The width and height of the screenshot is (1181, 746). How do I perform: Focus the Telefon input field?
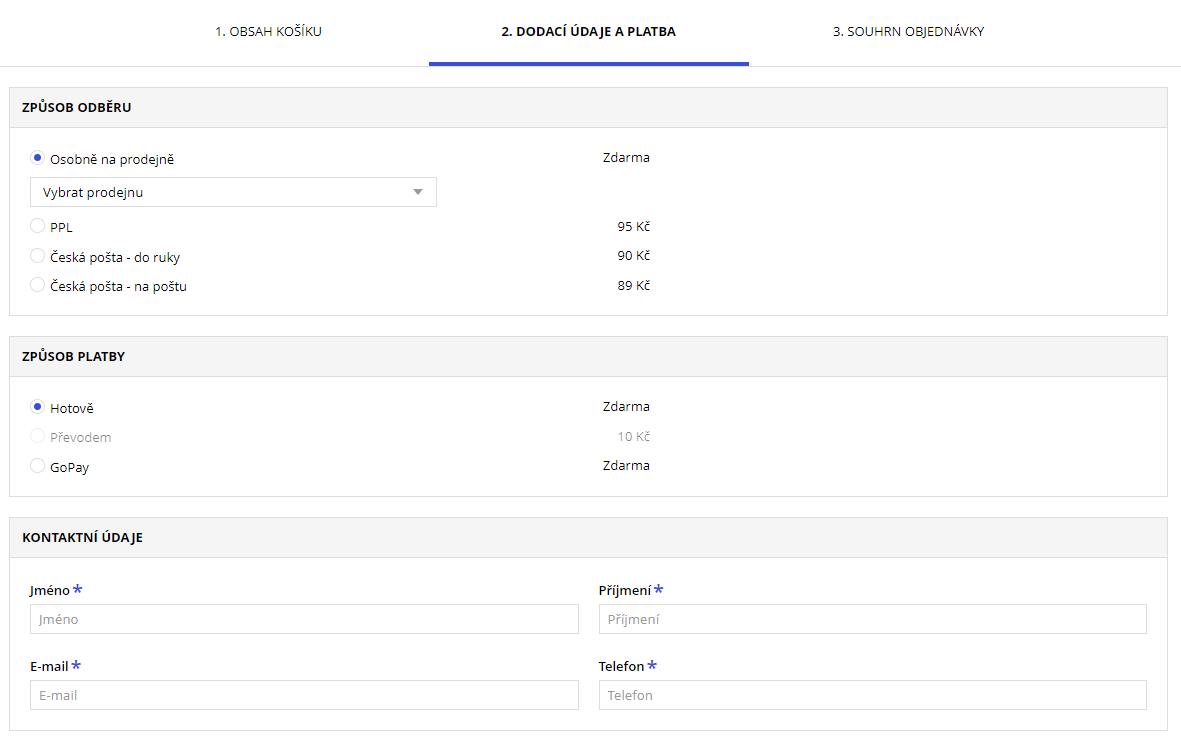[872, 695]
